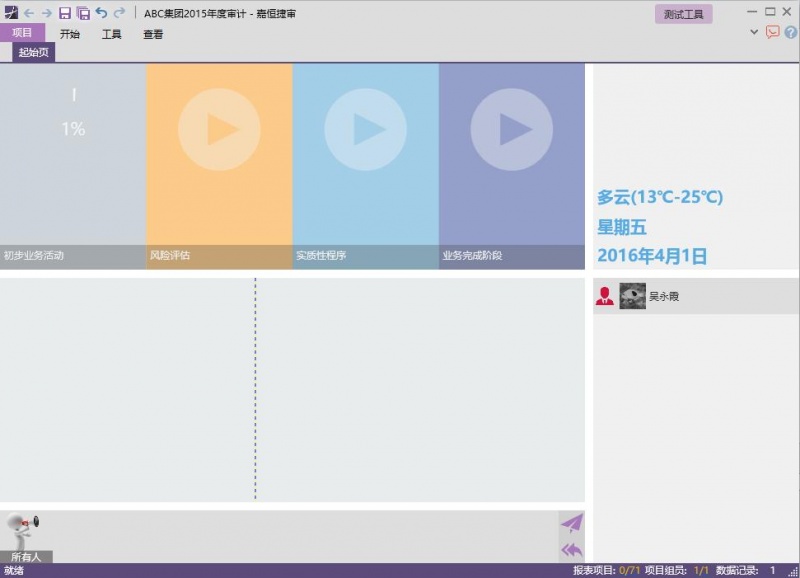
Task: Click the message input field
Action: click(x=305, y=536)
